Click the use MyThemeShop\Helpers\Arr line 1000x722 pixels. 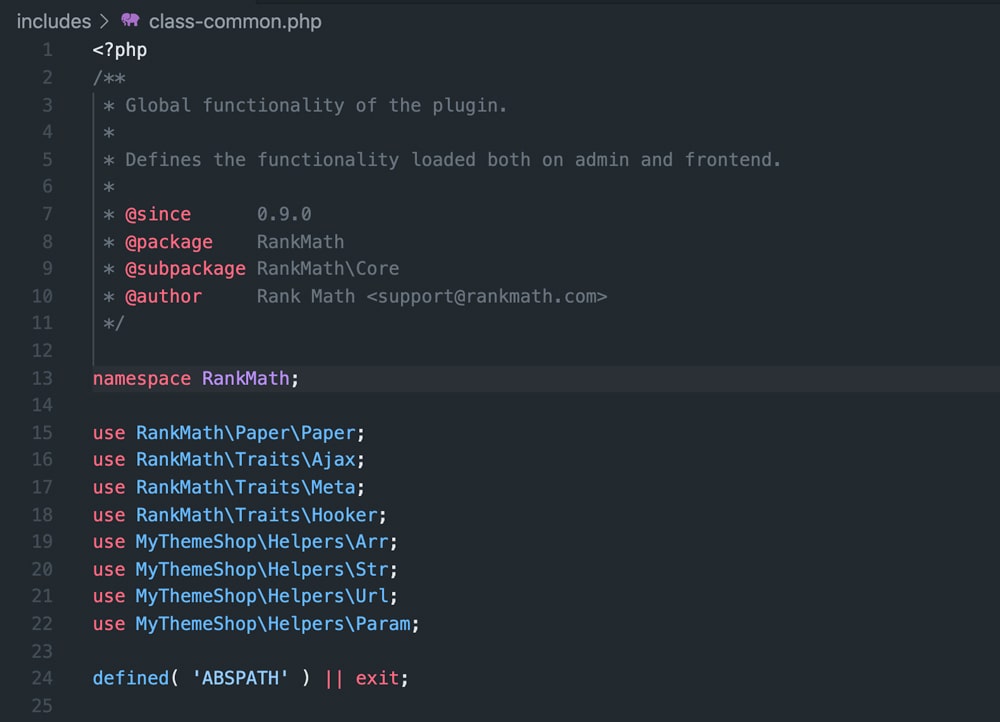pyautogui.click(x=246, y=541)
